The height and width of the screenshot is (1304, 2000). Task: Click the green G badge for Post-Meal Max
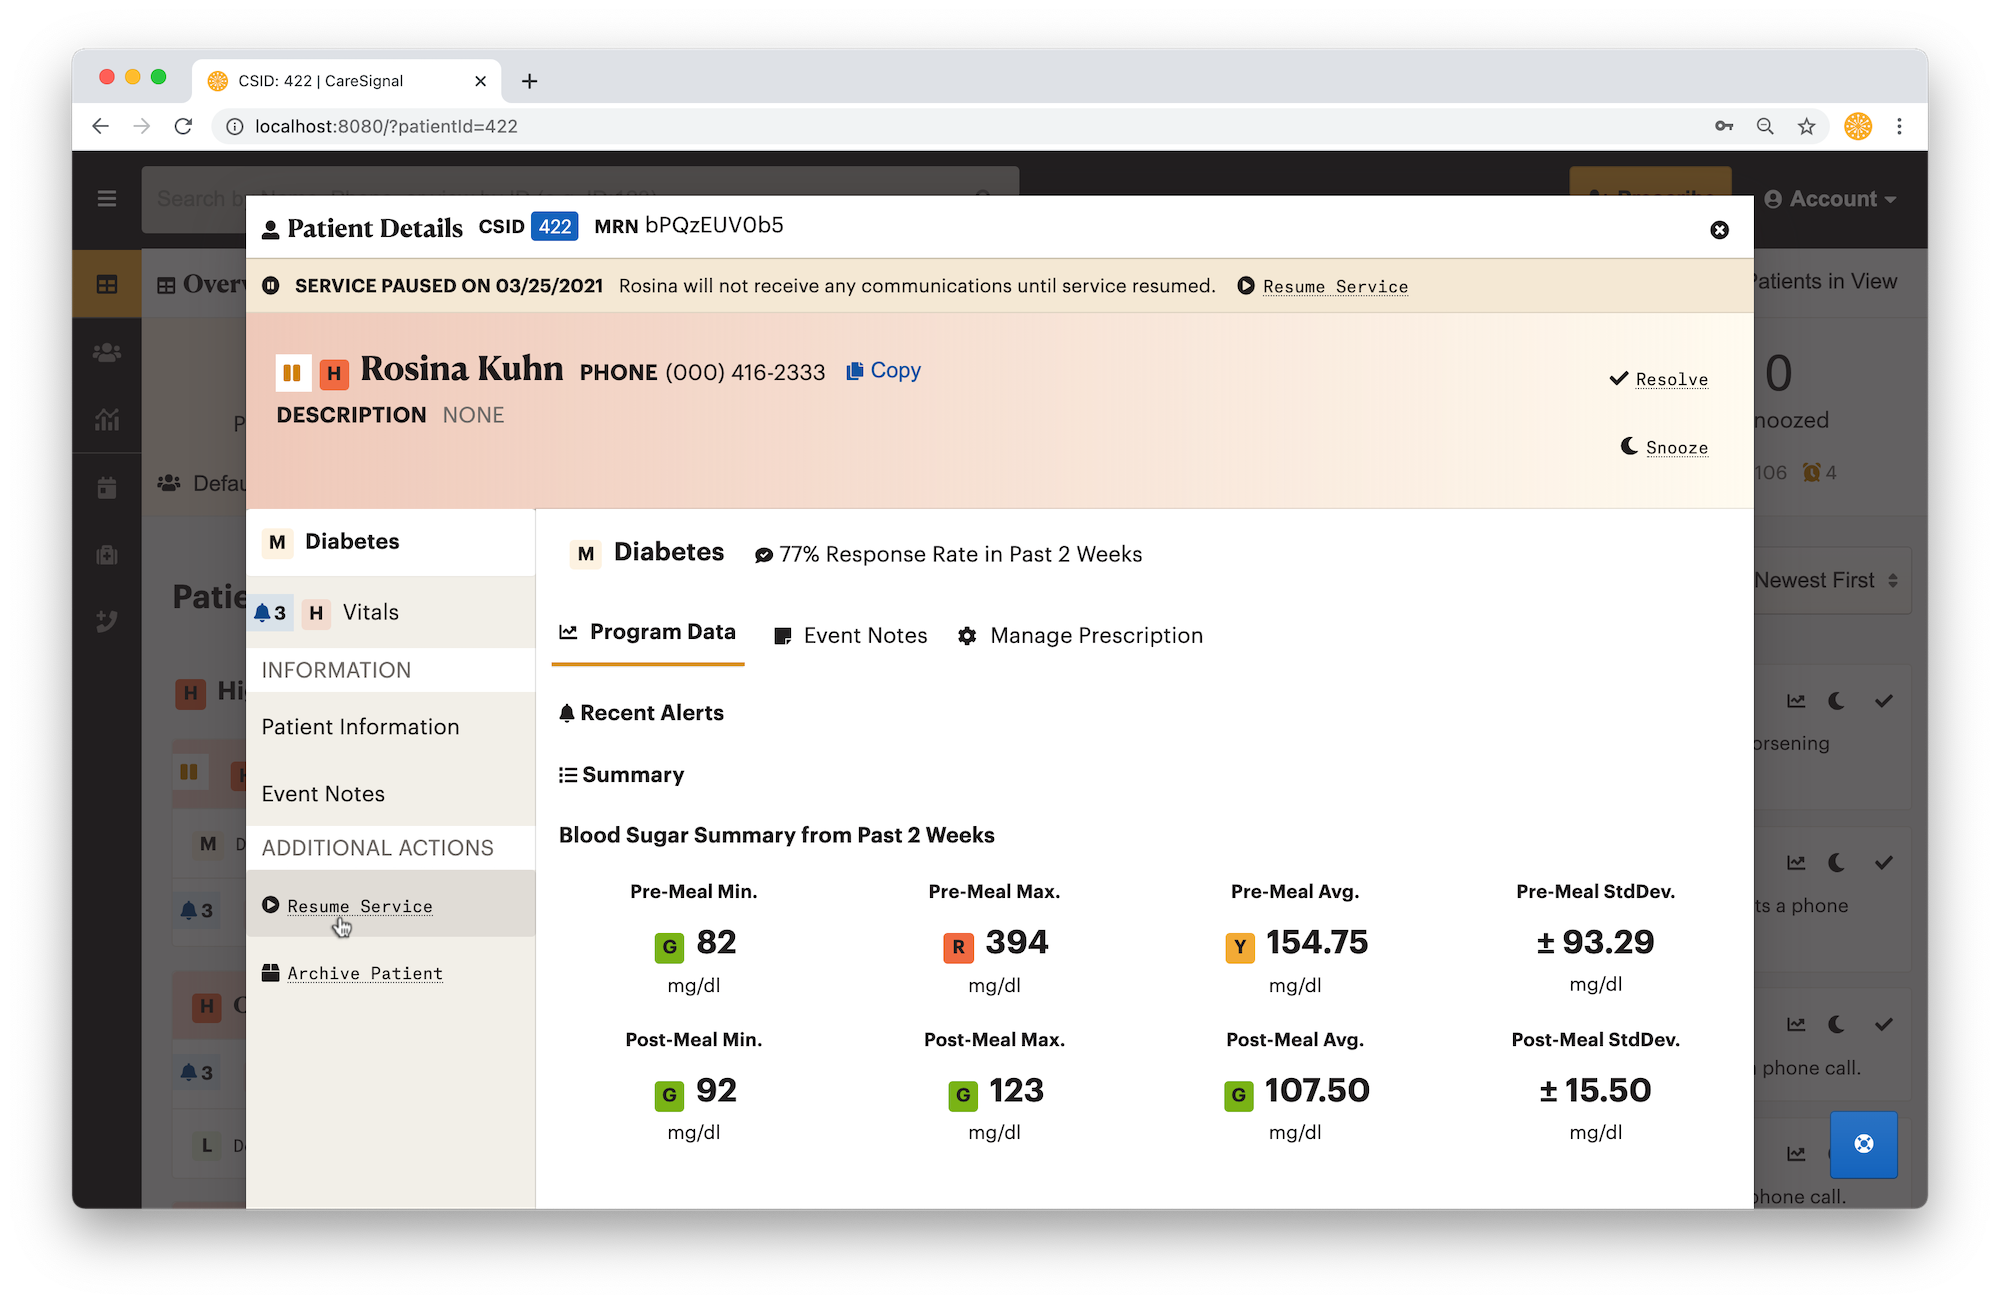[x=963, y=1095]
